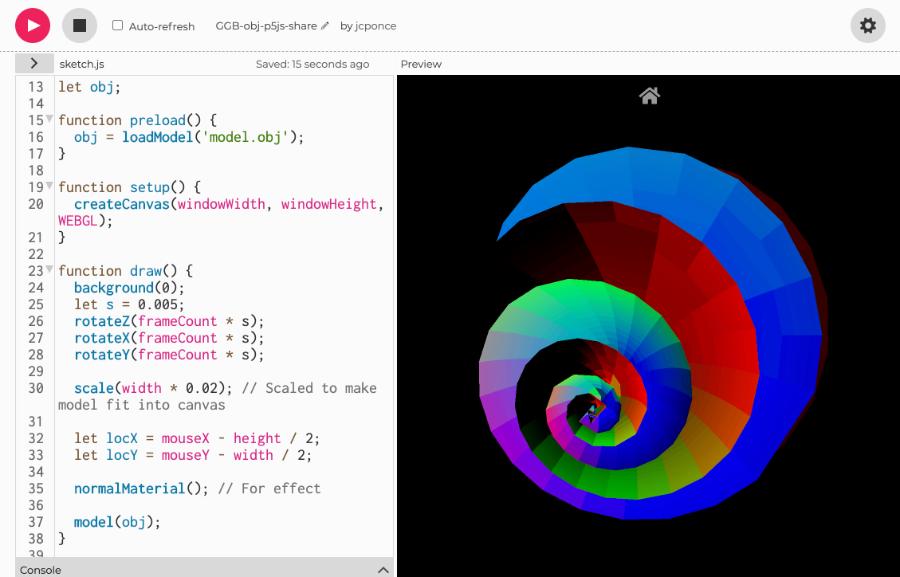Stop the running sketch
This screenshot has width=900, height=577.
coord(80,25)
